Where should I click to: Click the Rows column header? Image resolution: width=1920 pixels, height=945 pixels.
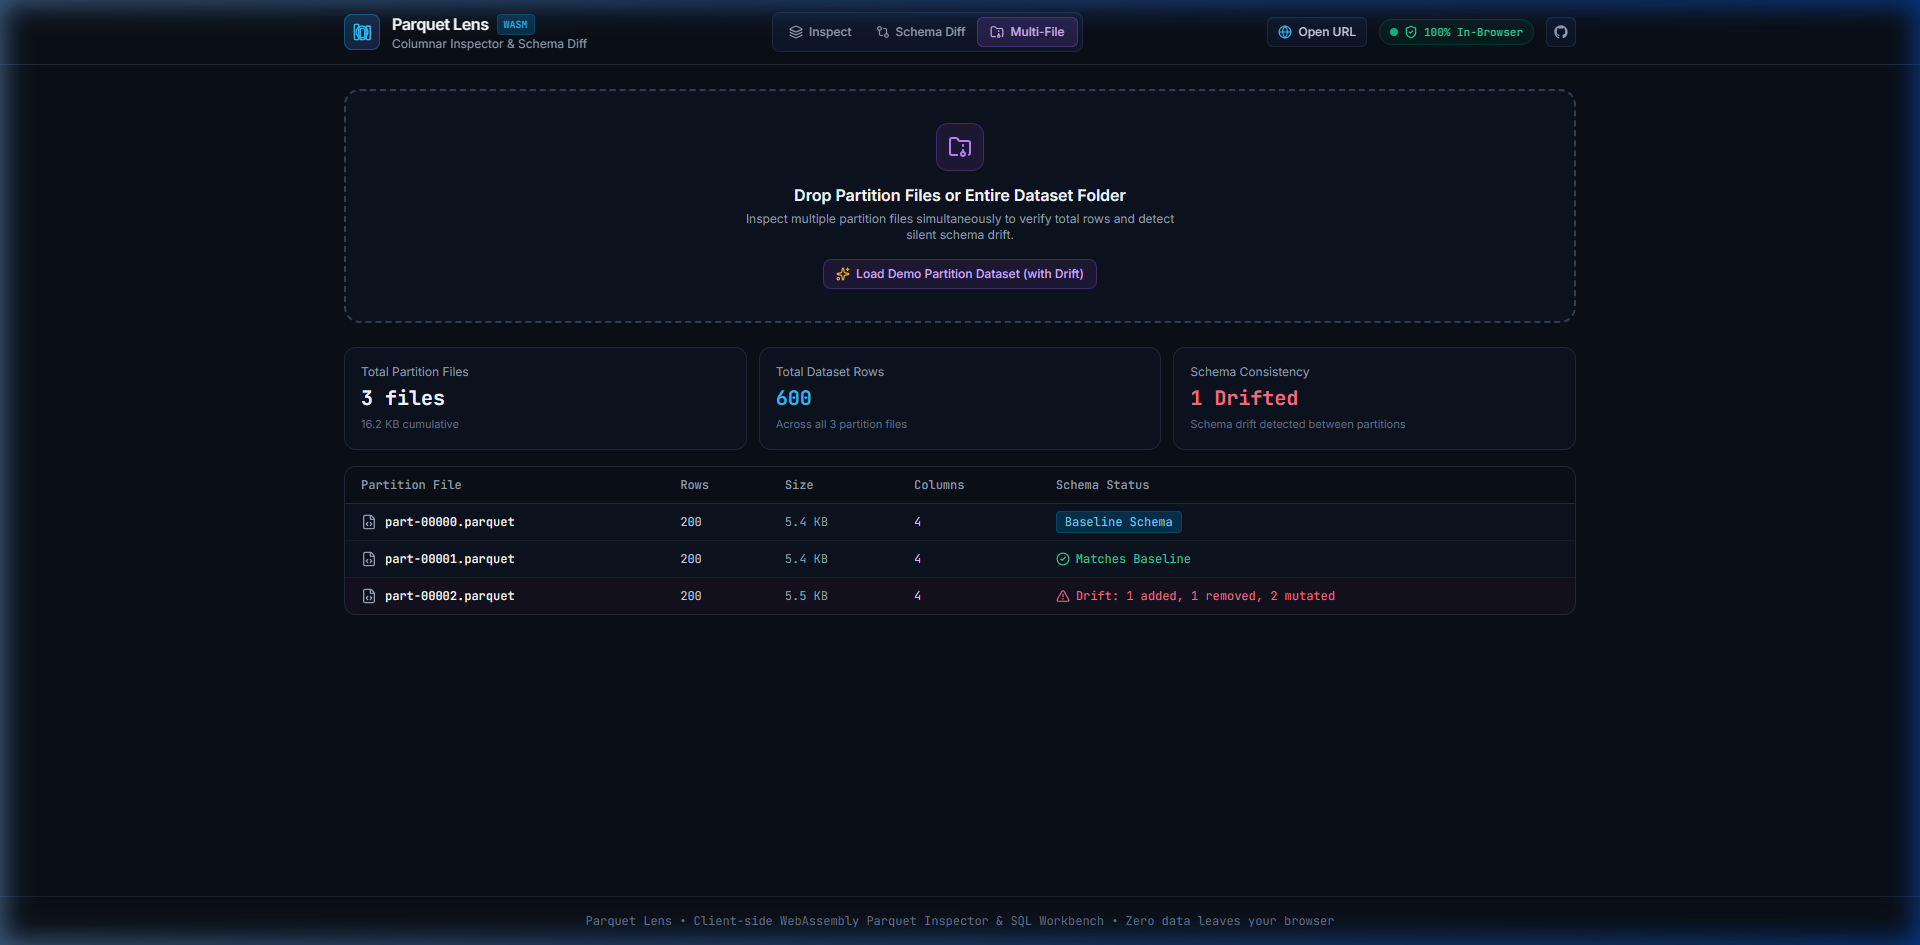click(x=695, y=485)
